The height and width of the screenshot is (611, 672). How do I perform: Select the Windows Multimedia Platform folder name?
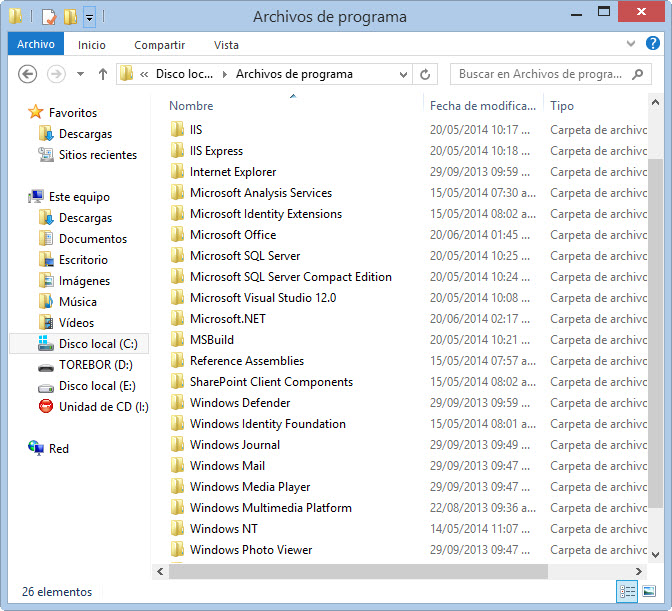(x=271, y=508)
